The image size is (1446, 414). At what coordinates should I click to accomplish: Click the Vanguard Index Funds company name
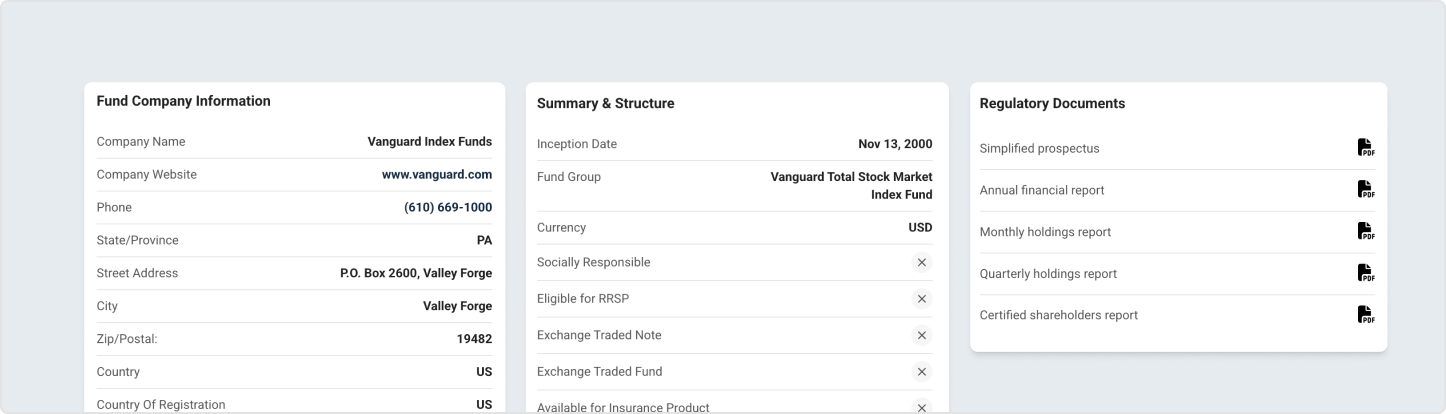pyautogui.click(x=430, y=142)
